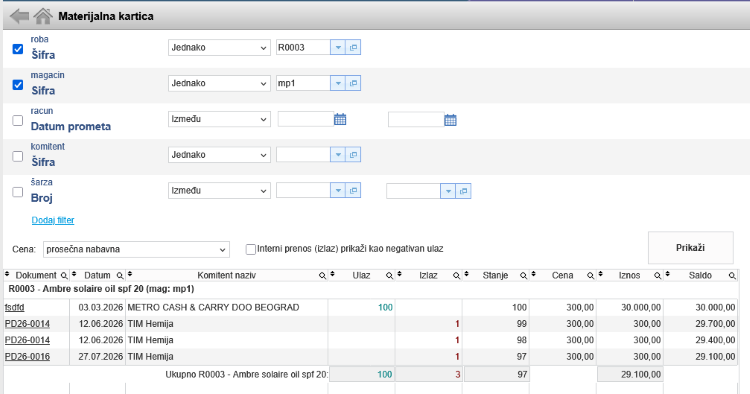Open the magacin Šifra Jednako operator dropdown

click(219, 83)
